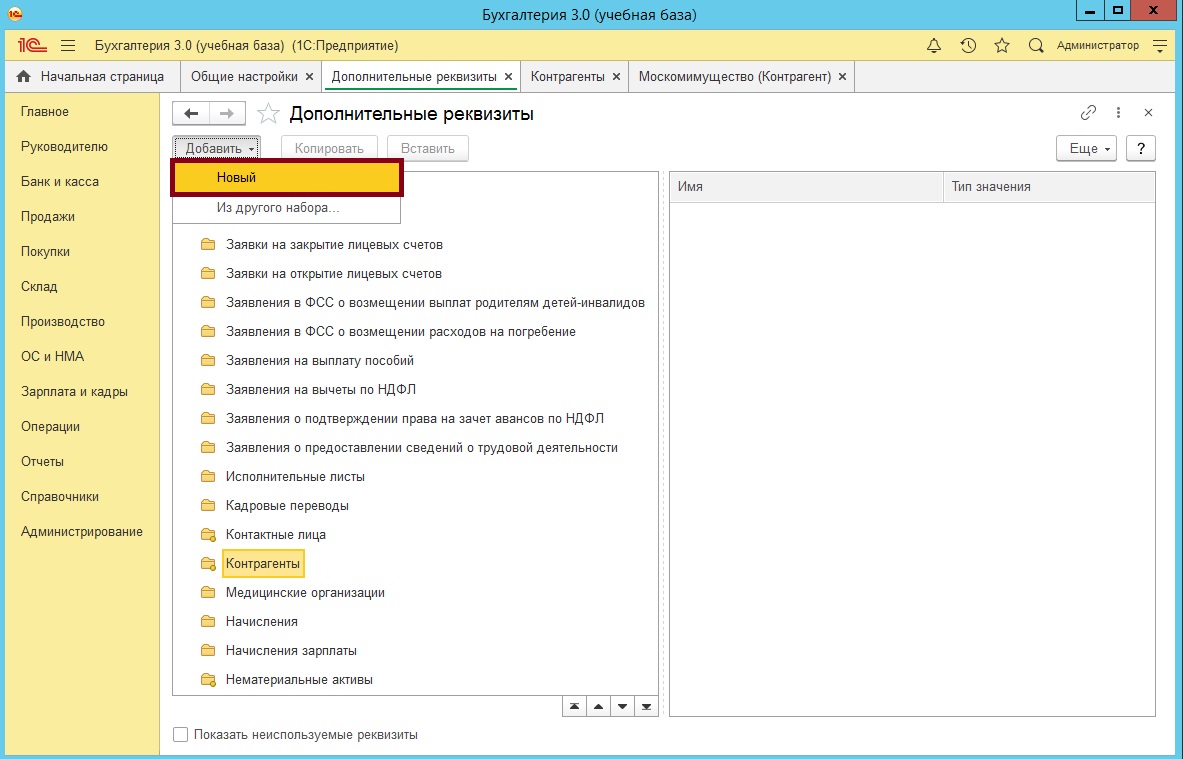Select 'Из другого набора...' menu entry
This screenshot has width=1183, height=759.
coord(278,208)
